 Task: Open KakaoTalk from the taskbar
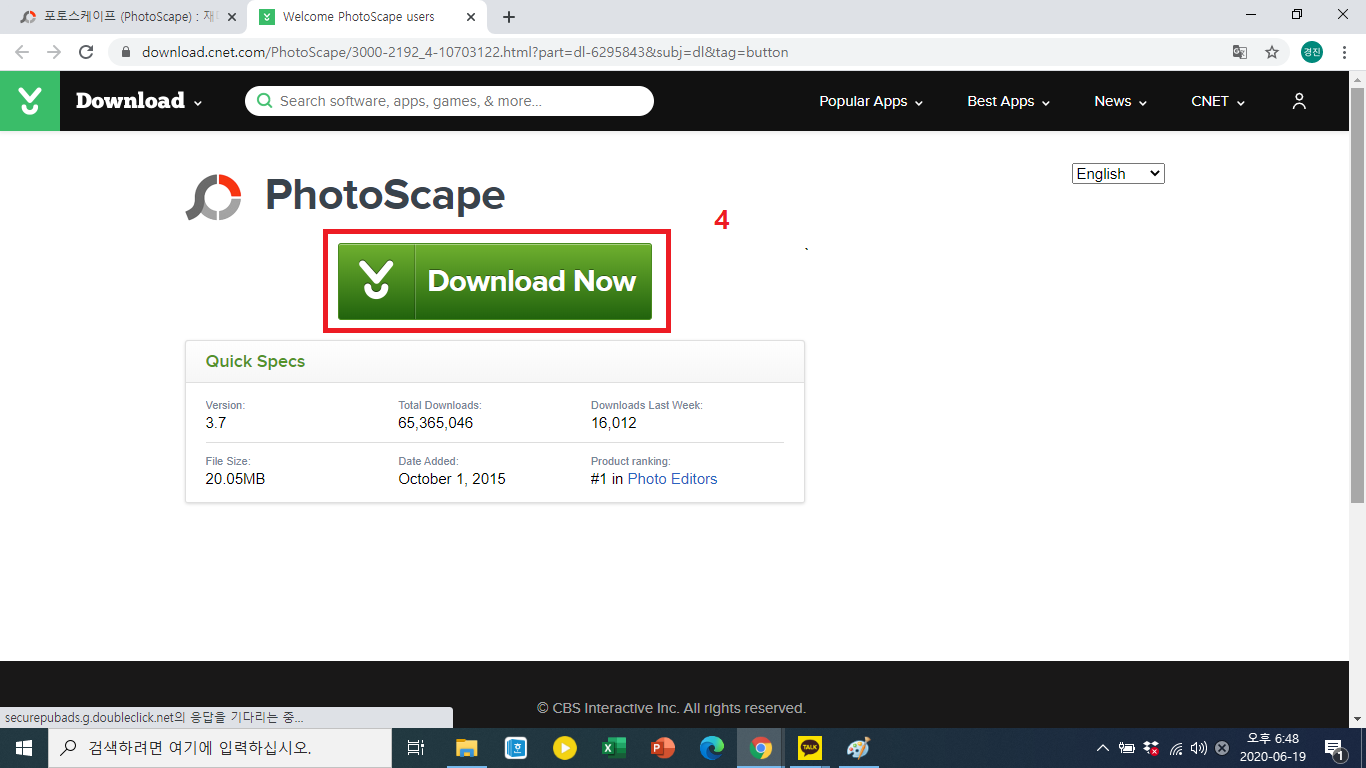point(810,748)
